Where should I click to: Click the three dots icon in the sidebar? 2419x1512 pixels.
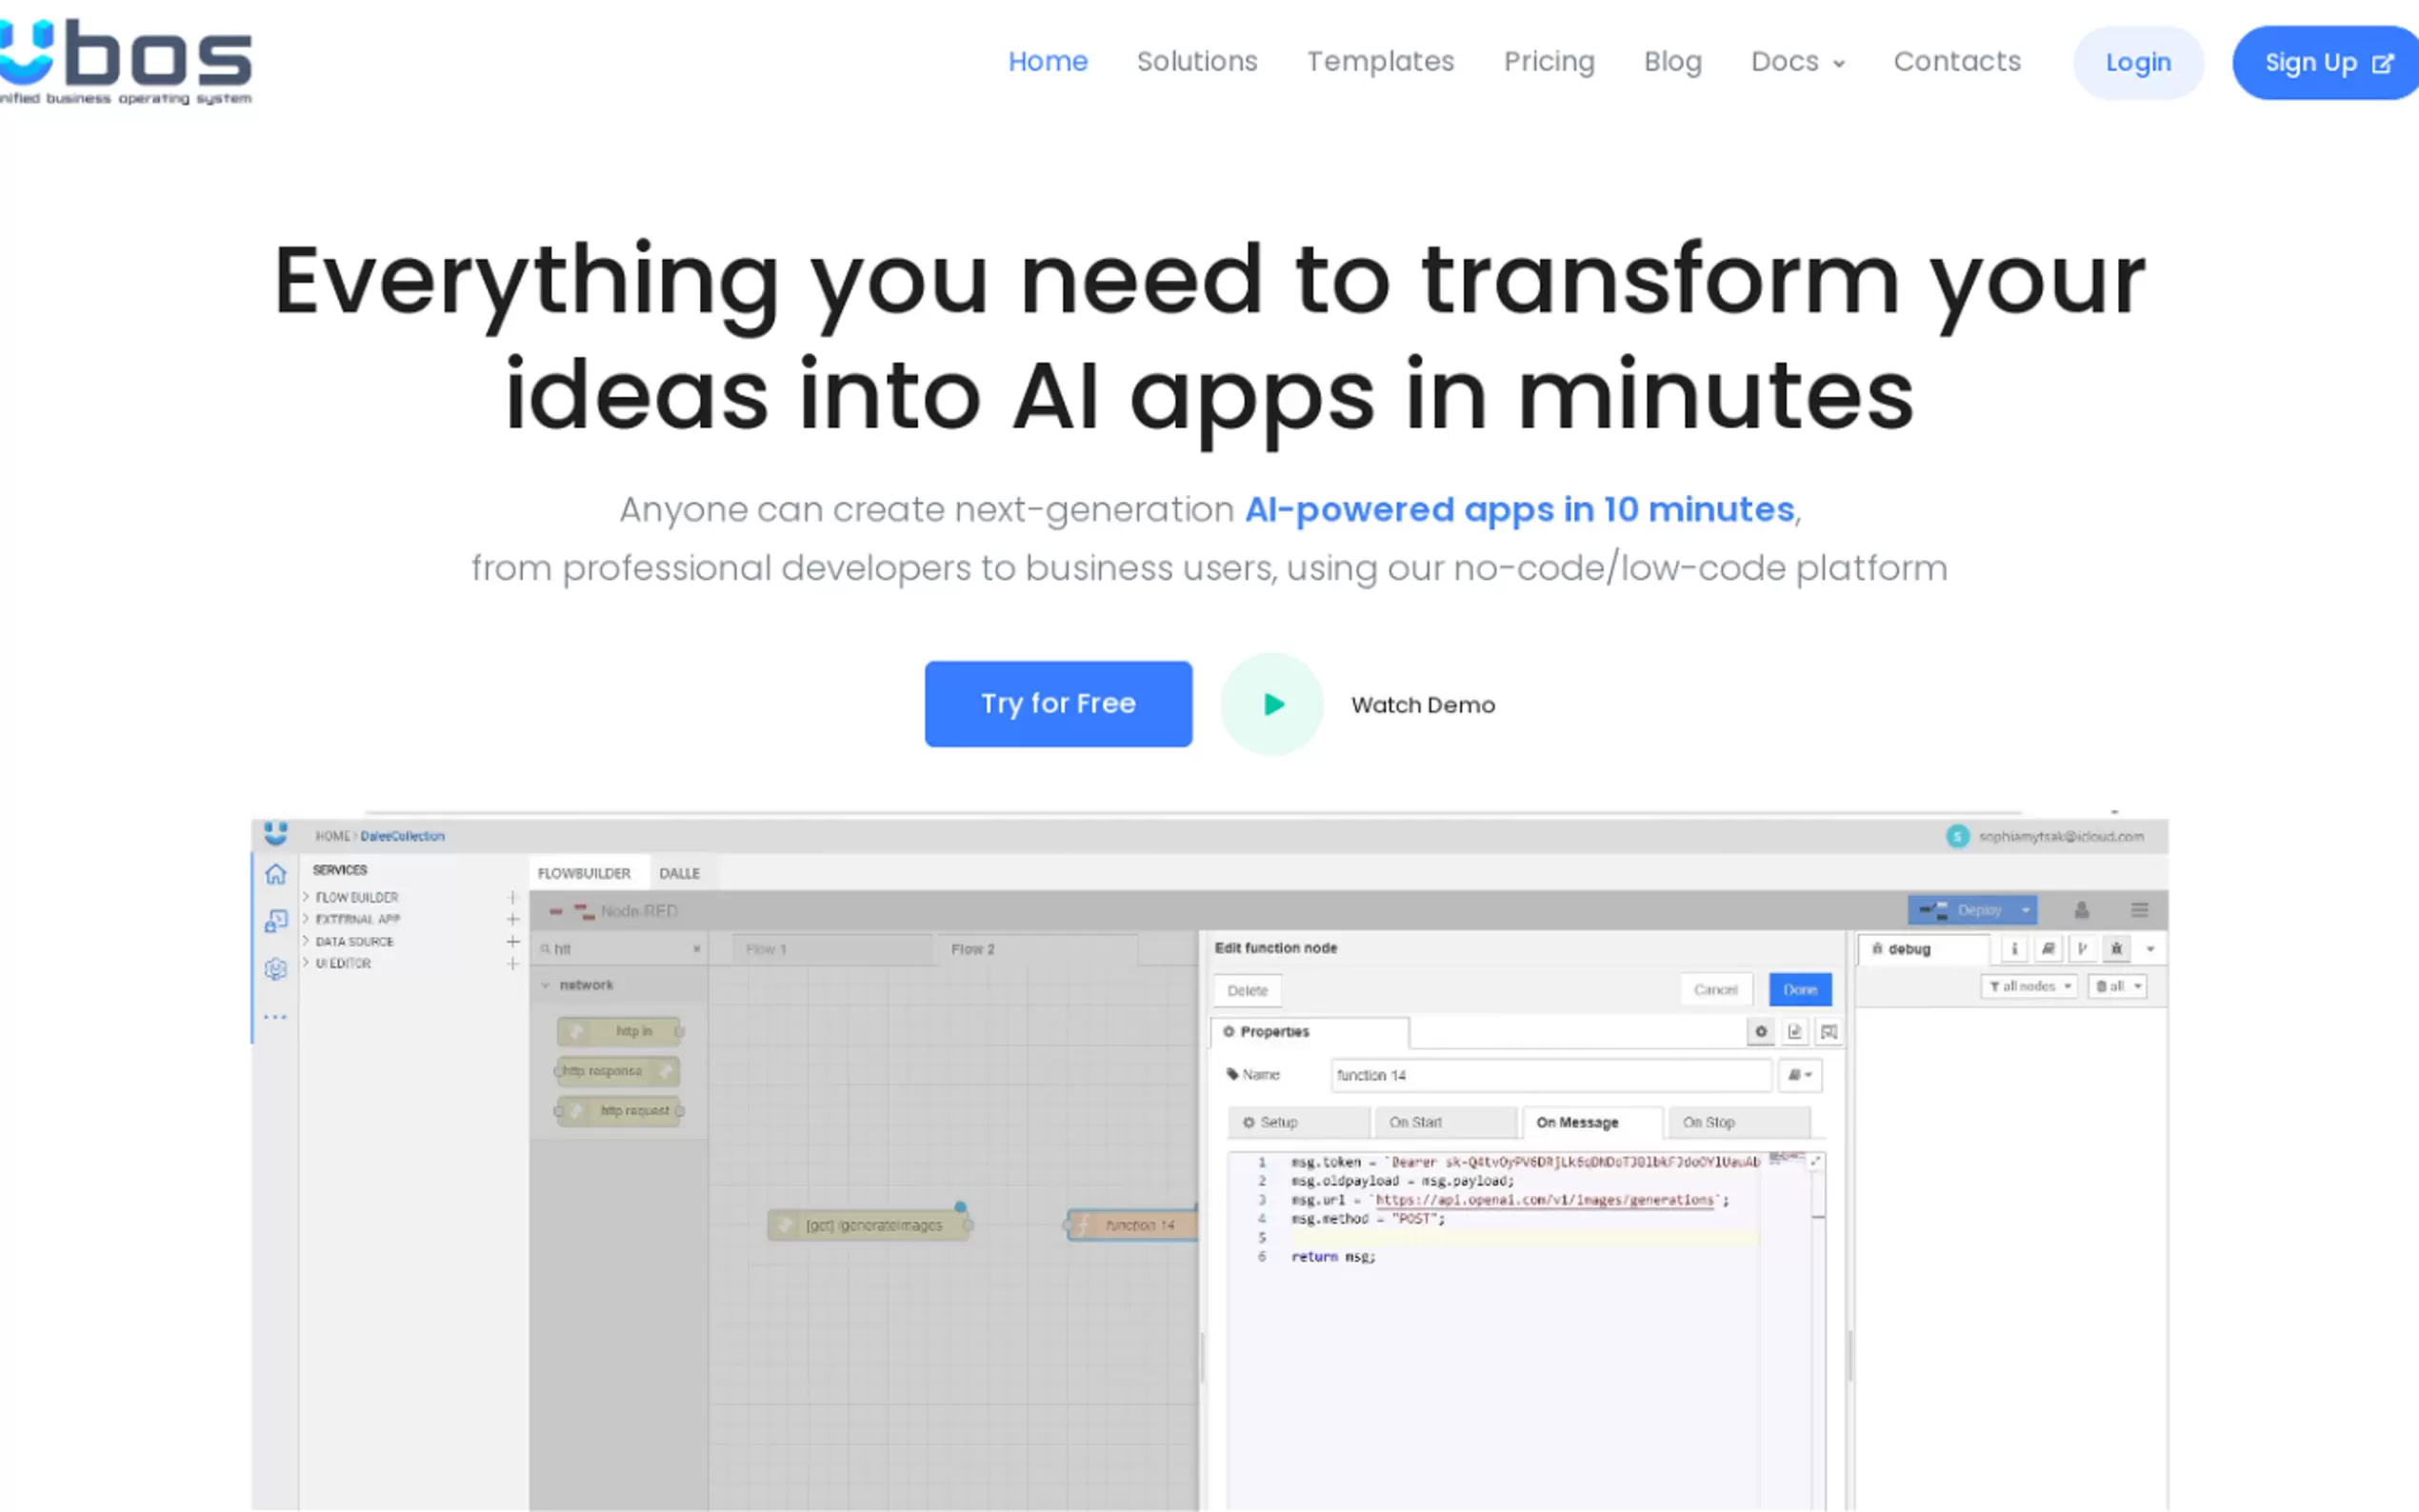coord(276,1017)
